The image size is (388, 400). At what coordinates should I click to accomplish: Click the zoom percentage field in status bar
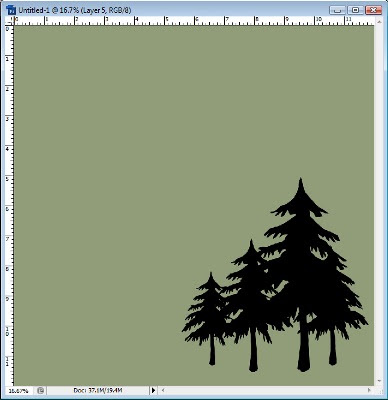18,390
